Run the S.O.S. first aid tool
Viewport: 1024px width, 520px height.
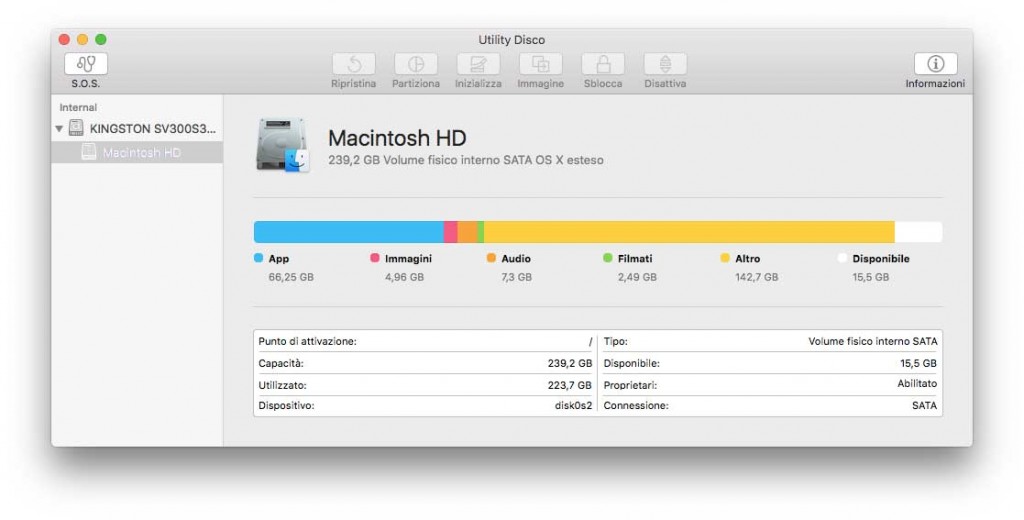click(86, 64)
